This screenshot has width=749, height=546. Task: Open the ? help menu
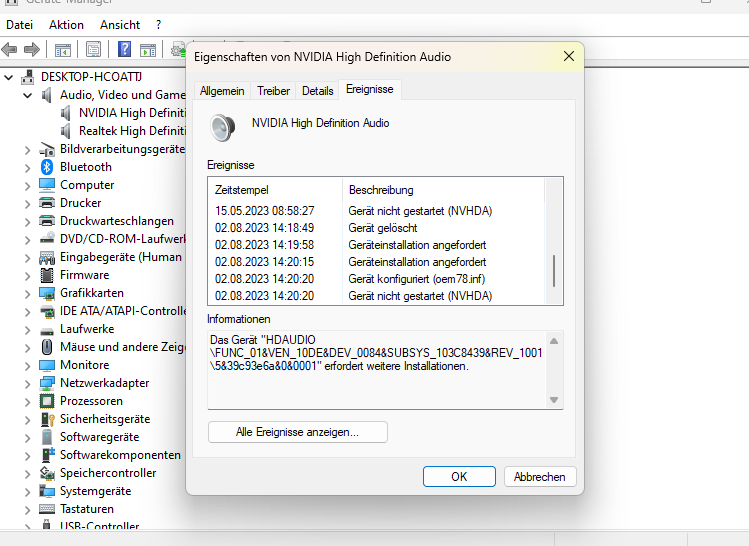159,25
